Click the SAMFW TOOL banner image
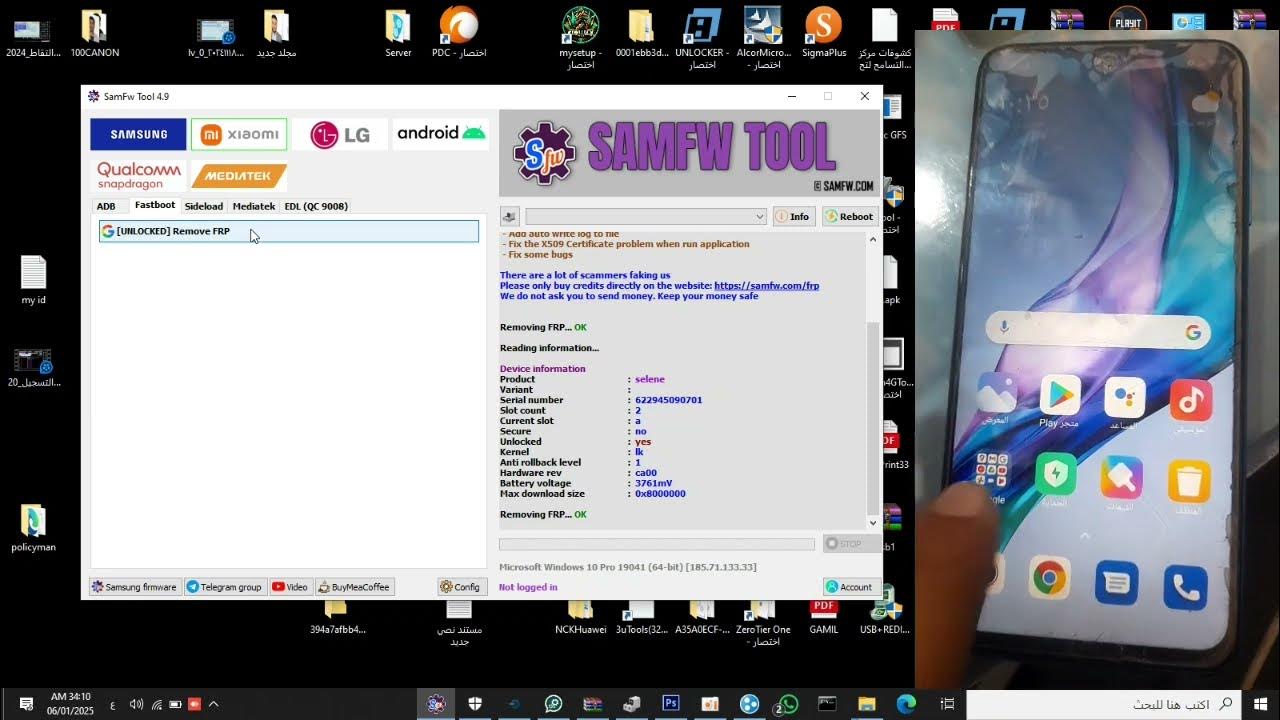The image size is (1280, 720). tap(689, 152)
